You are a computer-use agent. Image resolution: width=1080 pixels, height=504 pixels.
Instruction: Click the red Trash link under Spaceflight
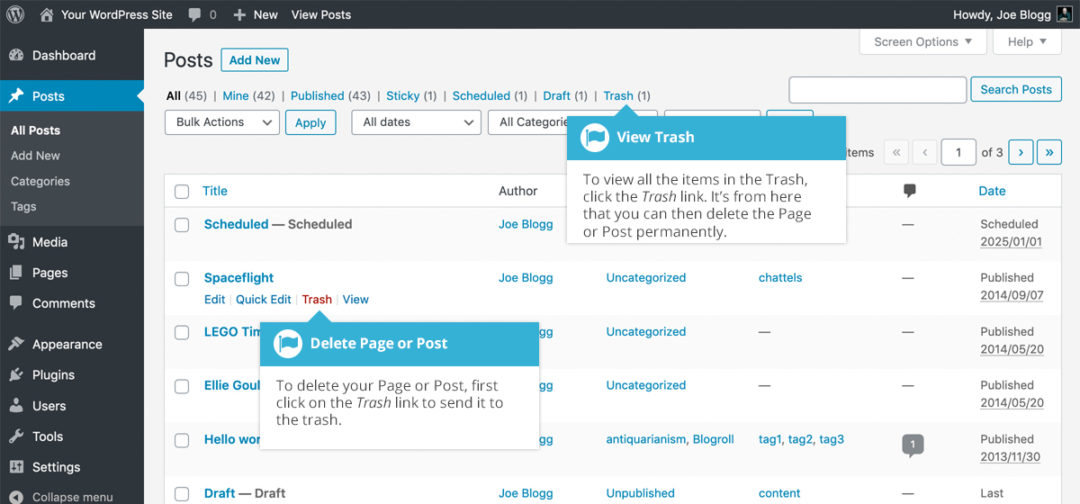317,300
